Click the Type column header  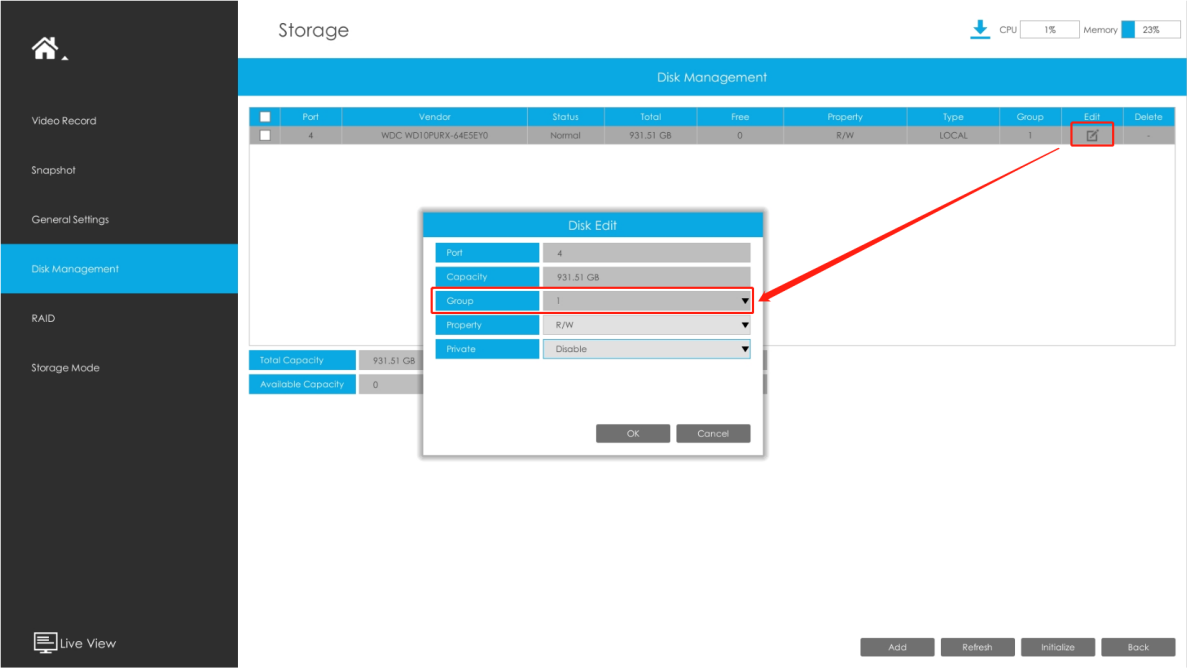click(953, 117)
